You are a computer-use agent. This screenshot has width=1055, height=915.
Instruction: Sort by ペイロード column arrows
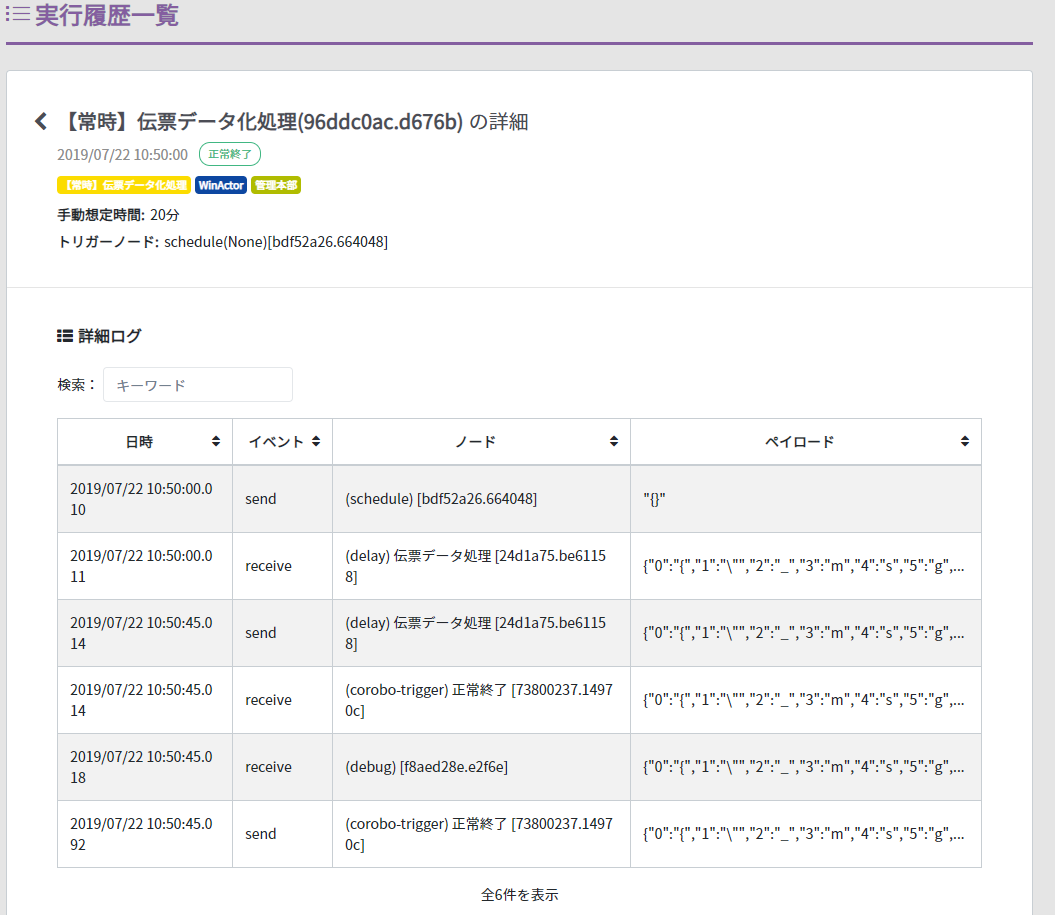tap(964, 441)
